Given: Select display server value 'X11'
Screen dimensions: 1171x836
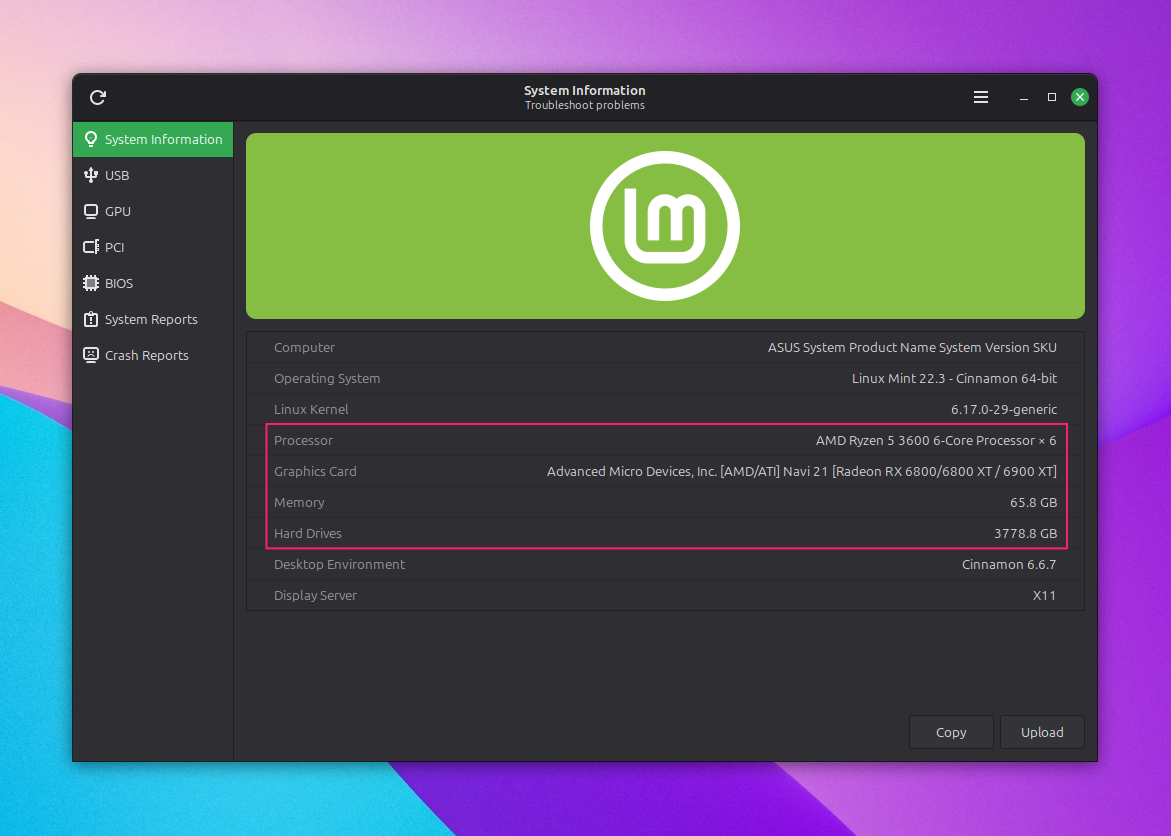Looking at the screenshot, I should [1044, 595].
